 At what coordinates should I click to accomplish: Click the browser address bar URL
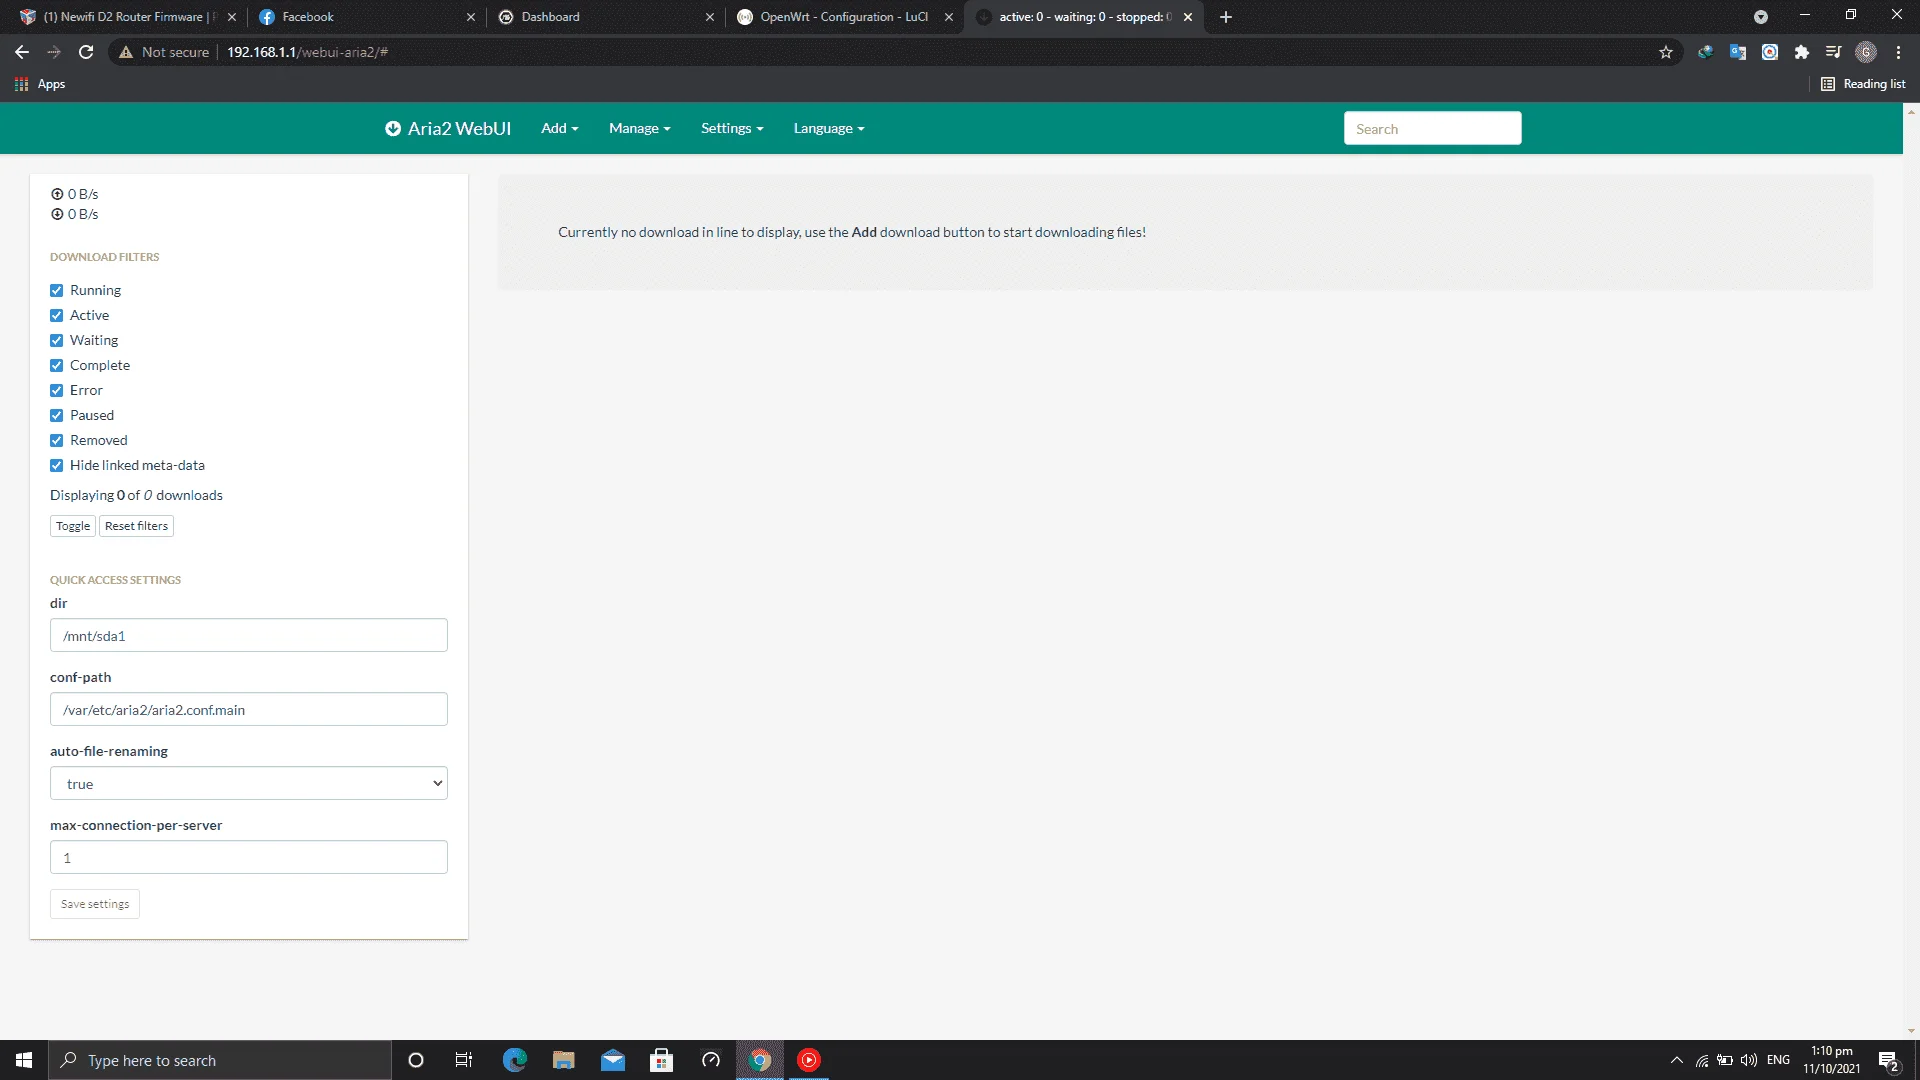coord(307,52)
